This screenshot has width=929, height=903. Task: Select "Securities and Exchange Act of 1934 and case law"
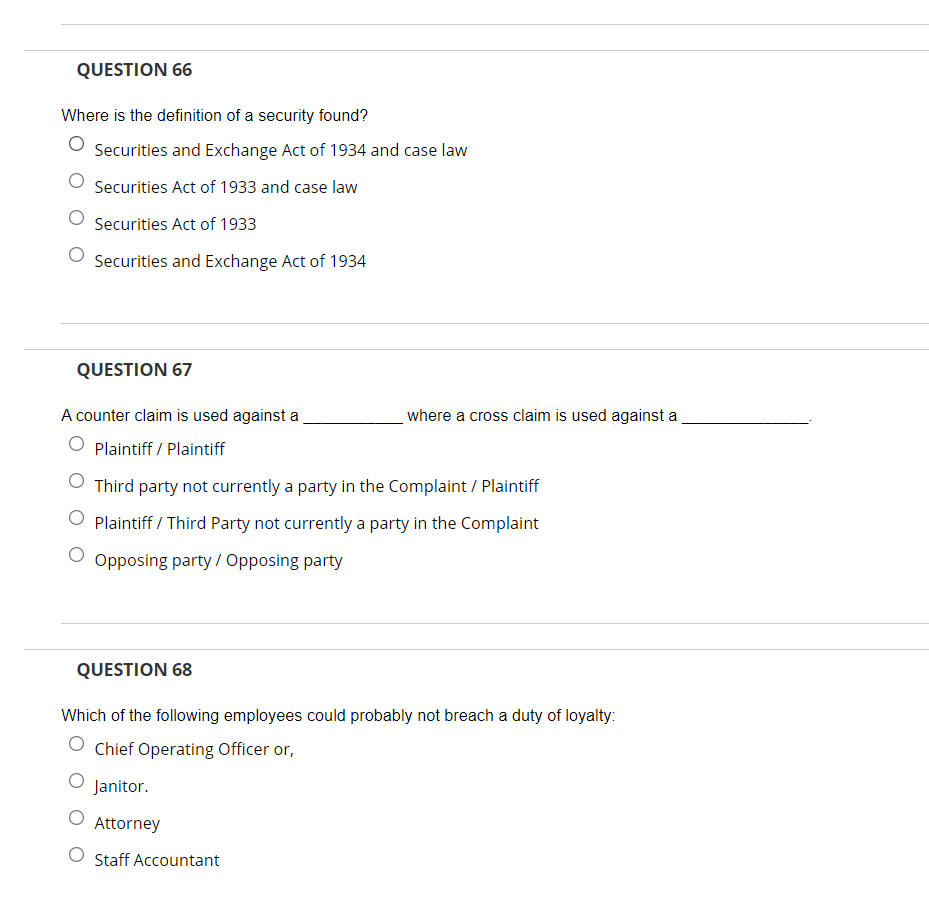coord(76,143)
